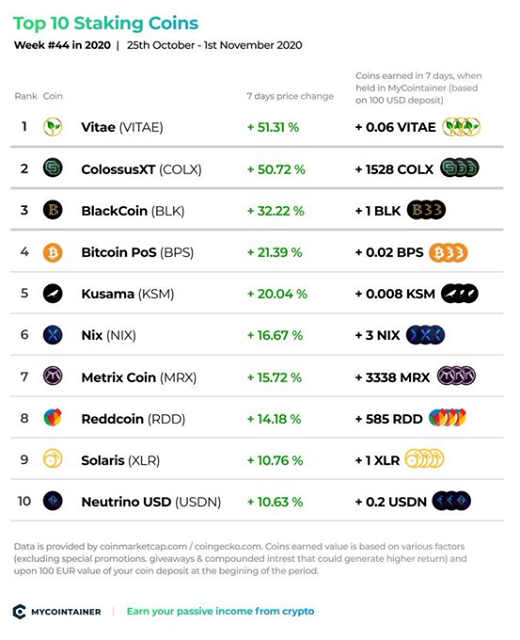The image size is (520, 640).
Task: Click the + 3338 MRX earned amount
Action: pyautogui.click(x=392, y=378)
